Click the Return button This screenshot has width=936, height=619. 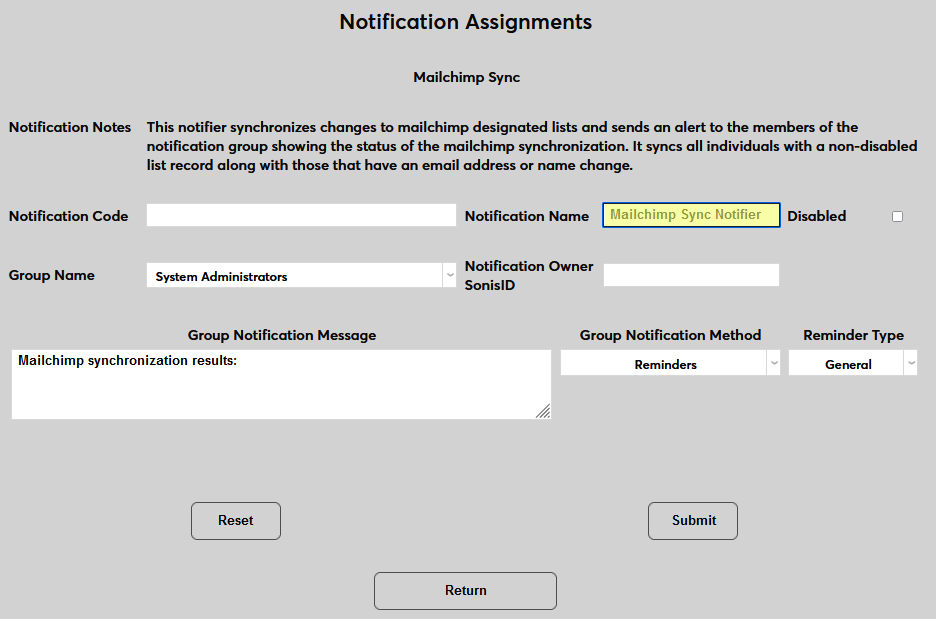(x=465, y=590)
